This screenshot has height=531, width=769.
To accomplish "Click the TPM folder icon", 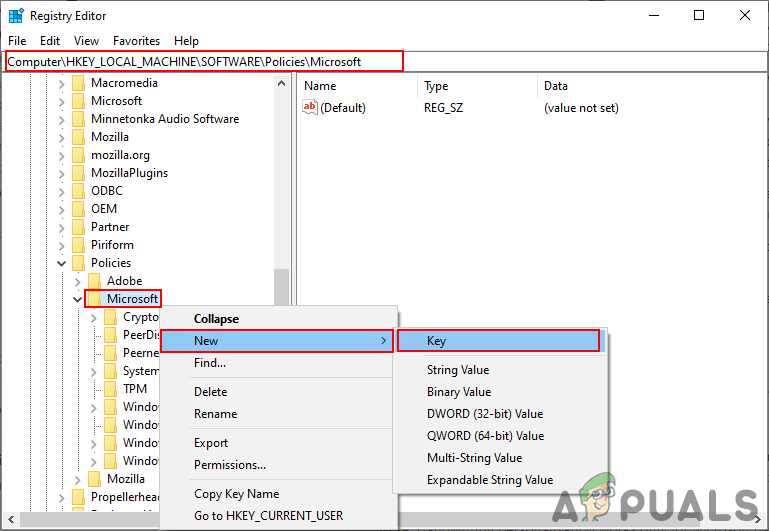I will click(x=110, y=389).
